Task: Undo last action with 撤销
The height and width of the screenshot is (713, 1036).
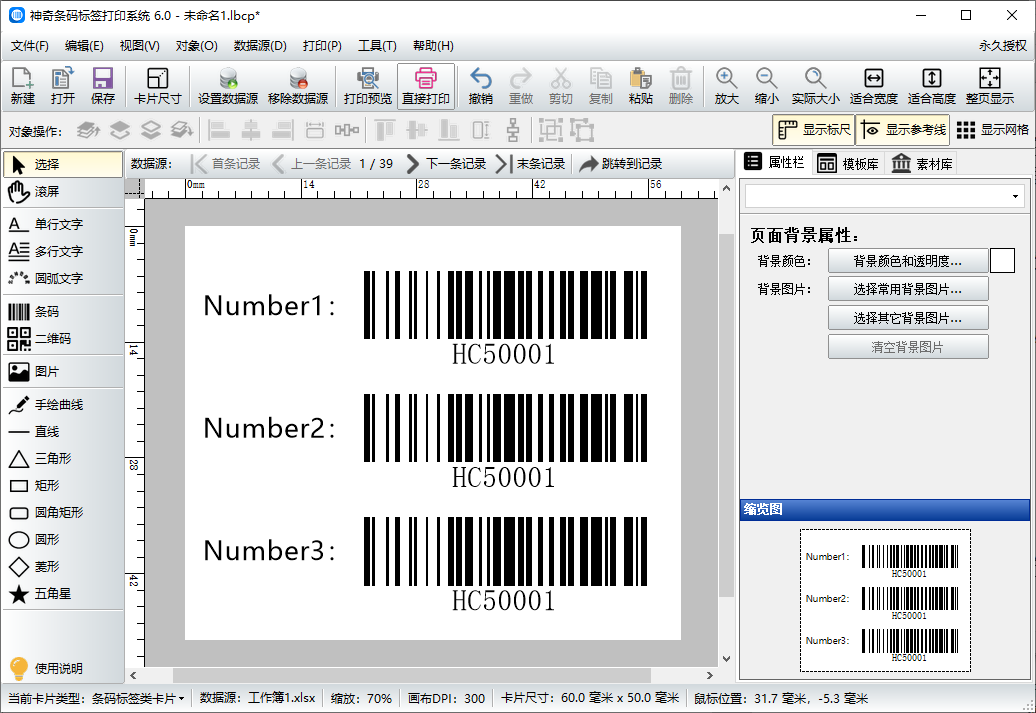Action: (x=480, y=85)
